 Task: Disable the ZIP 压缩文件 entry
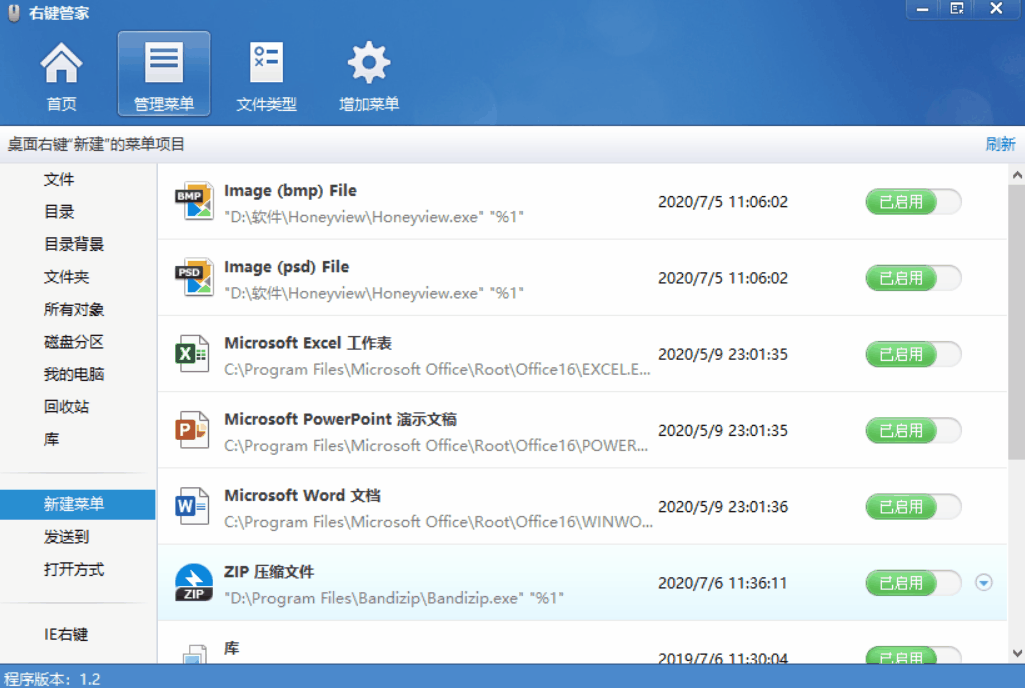(912, 582)
